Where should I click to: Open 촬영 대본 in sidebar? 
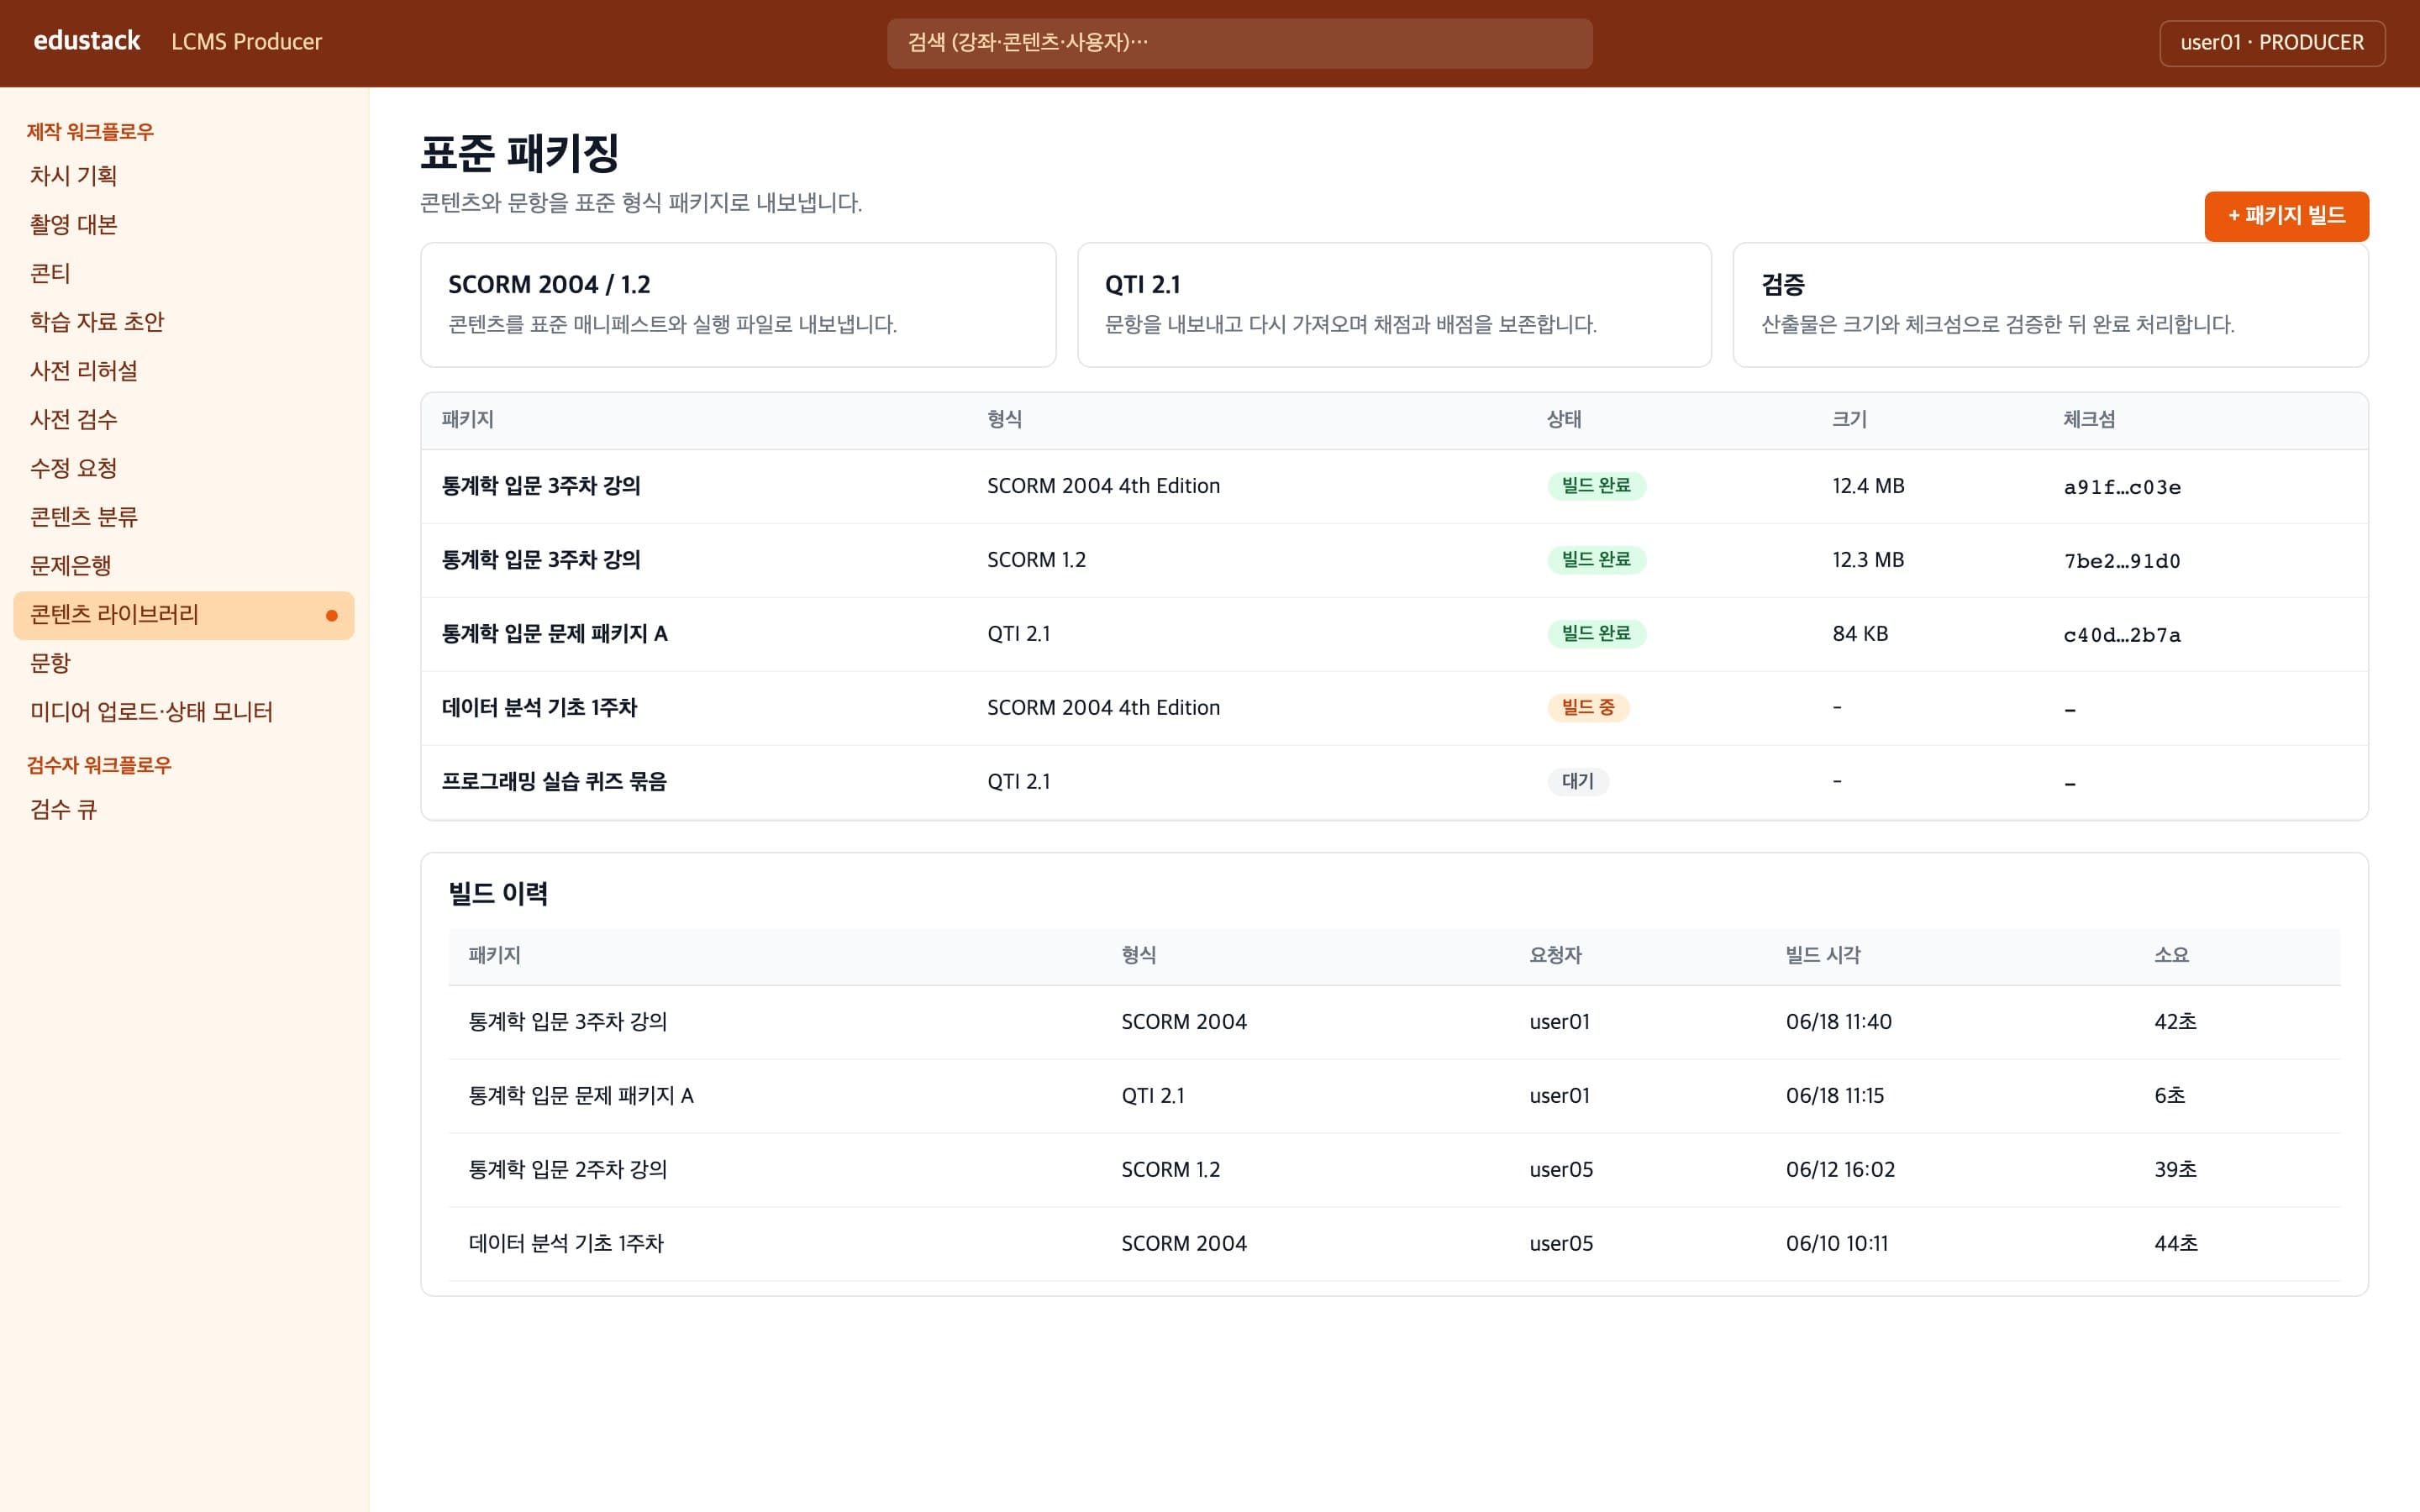(x=184, y=225)
